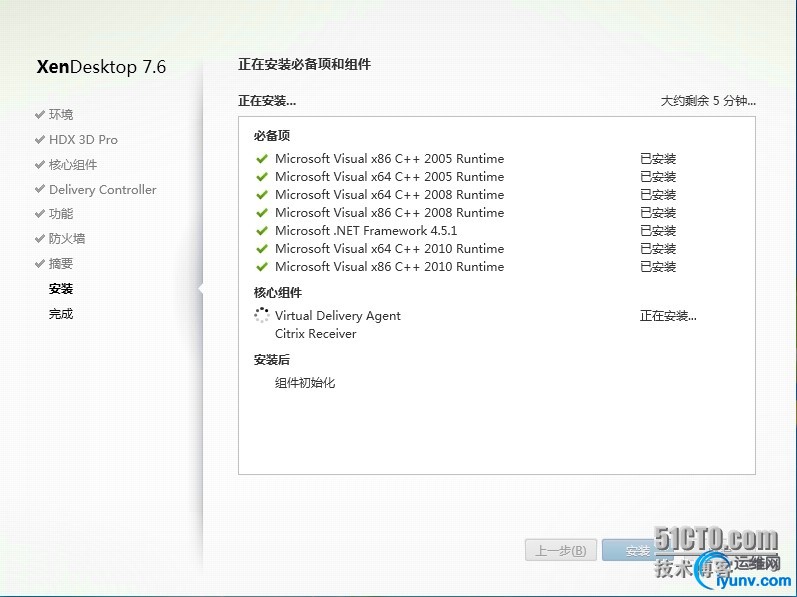
Task: Click 'Microsoft Visual x64 C++ 2005 Runtime' text
Action: pos(389,177)
